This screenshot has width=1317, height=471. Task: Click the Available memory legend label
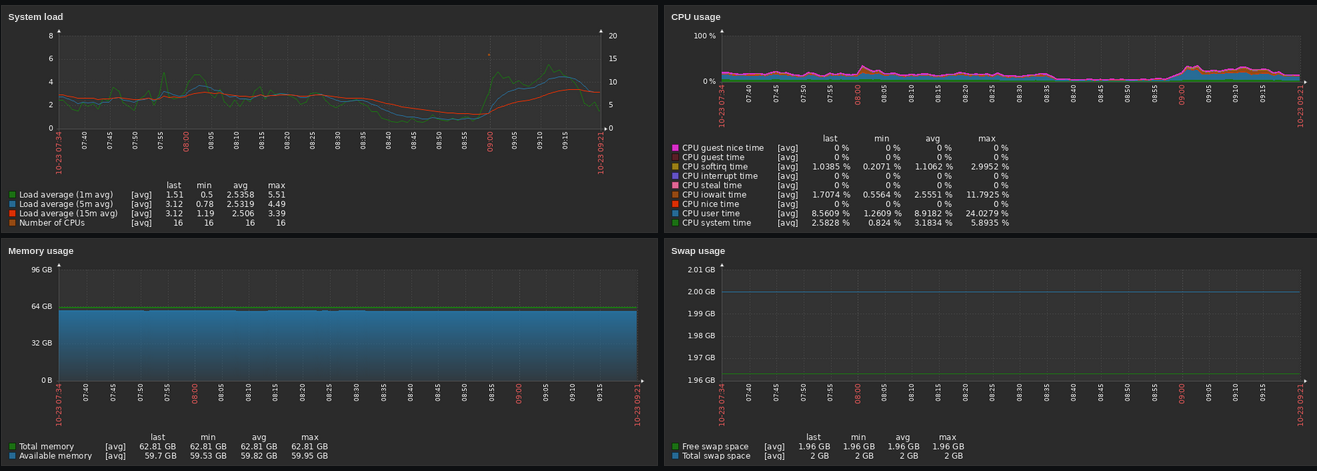[x=55, y=456]
